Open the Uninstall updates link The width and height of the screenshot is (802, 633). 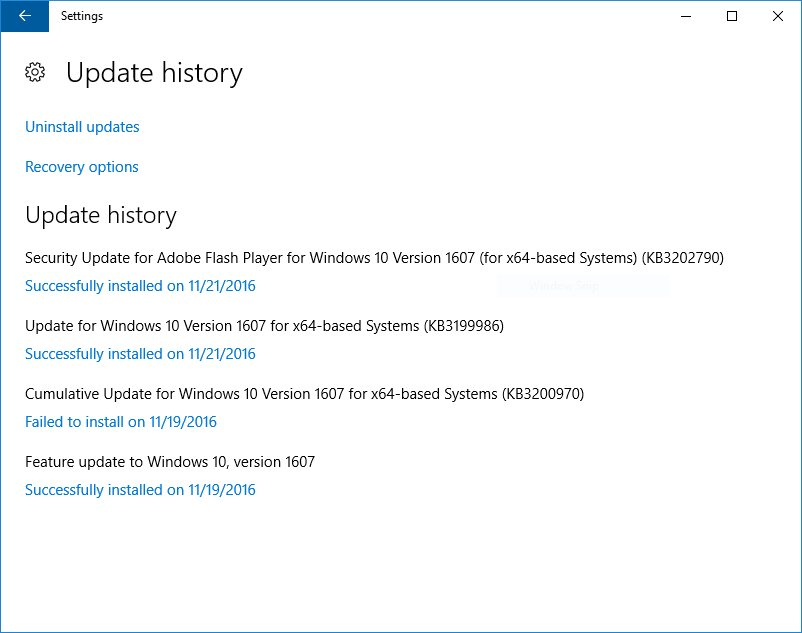(82, 127)
